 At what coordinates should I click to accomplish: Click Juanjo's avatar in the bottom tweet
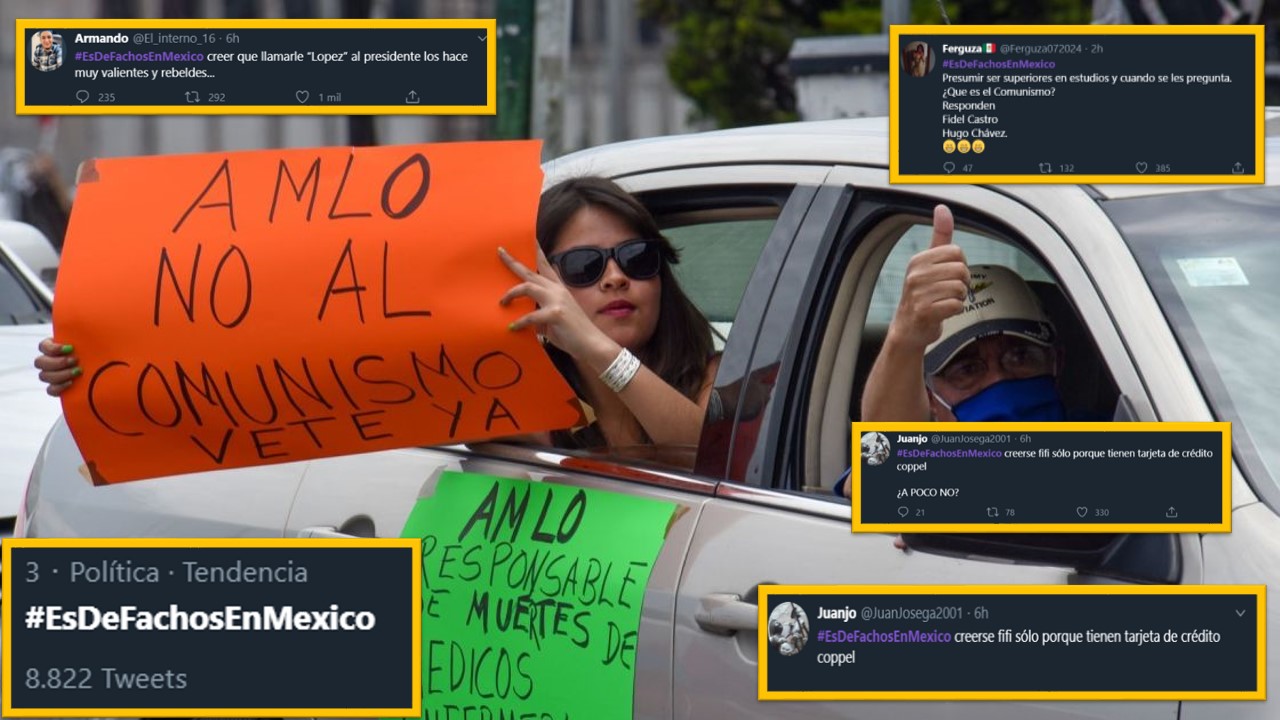coord(788,628)
